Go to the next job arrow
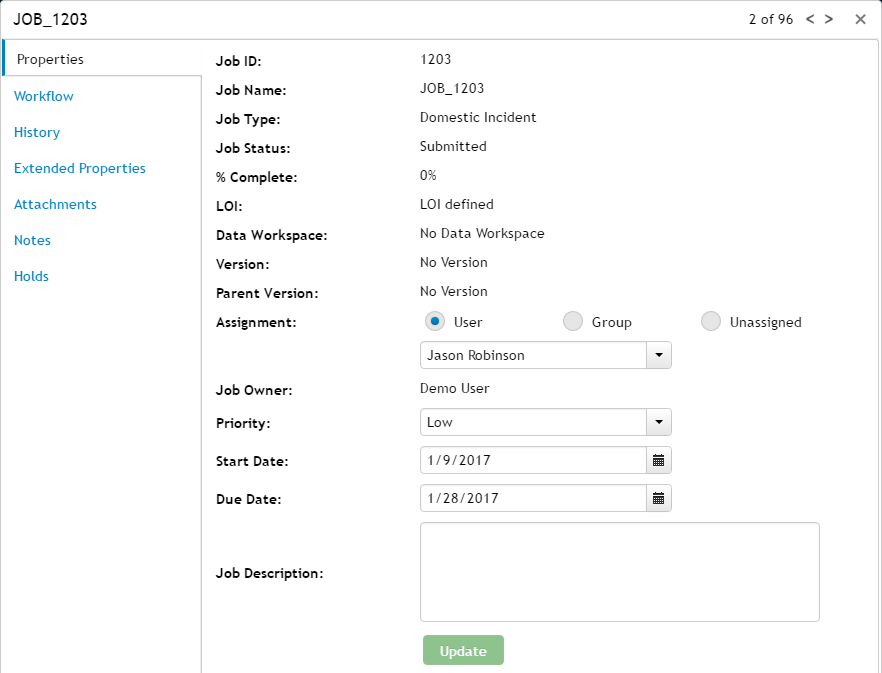Viewport: 882px width, 673px height. pos(829,19)
